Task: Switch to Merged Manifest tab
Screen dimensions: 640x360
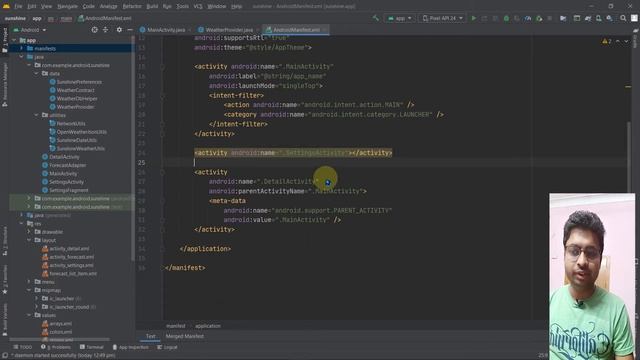Action: (x=184, y=336)
